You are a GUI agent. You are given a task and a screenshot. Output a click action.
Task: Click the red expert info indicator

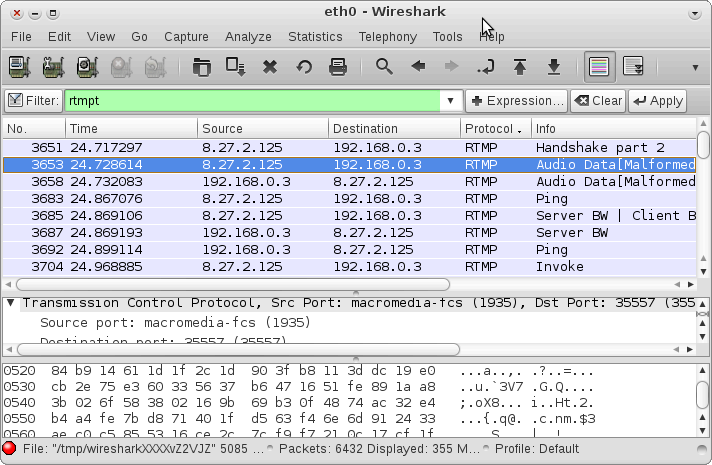[x=9, y=448]
